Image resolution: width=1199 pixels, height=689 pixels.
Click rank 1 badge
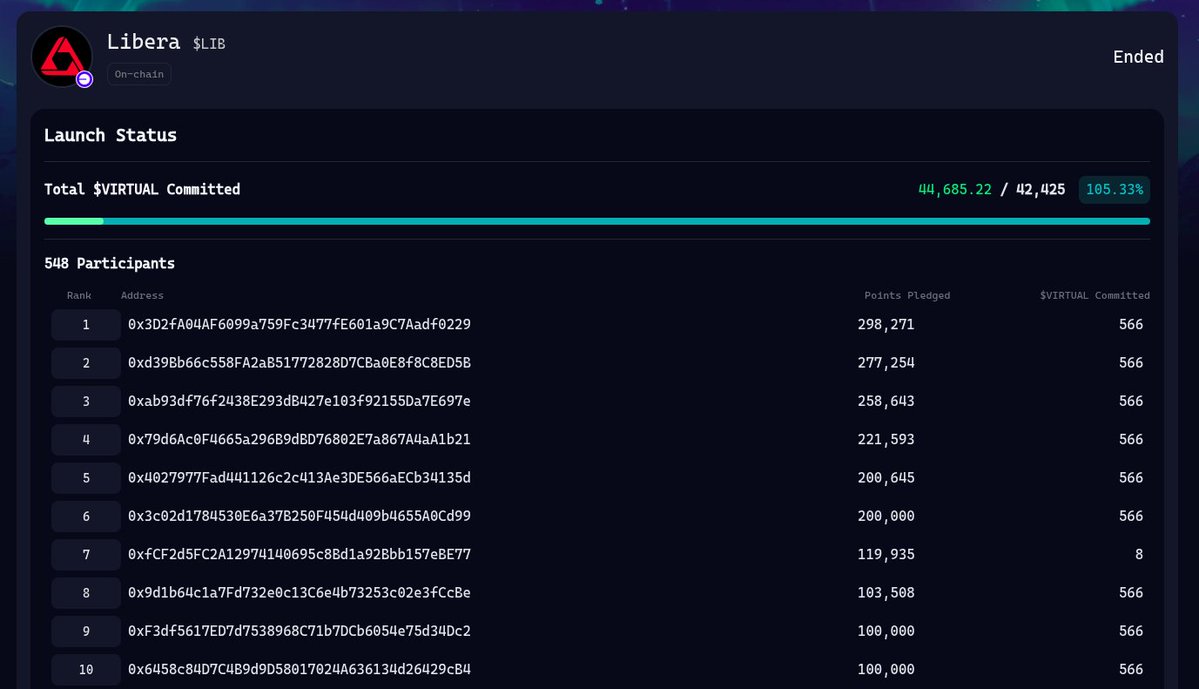click(x=86, y=324)
